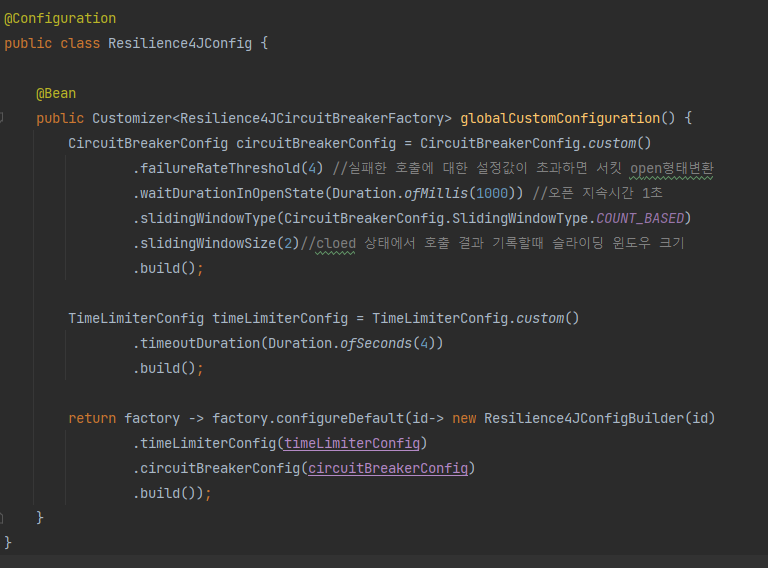Click the failureRateThreshold method call
768x568 pixels.
(220, 168)
